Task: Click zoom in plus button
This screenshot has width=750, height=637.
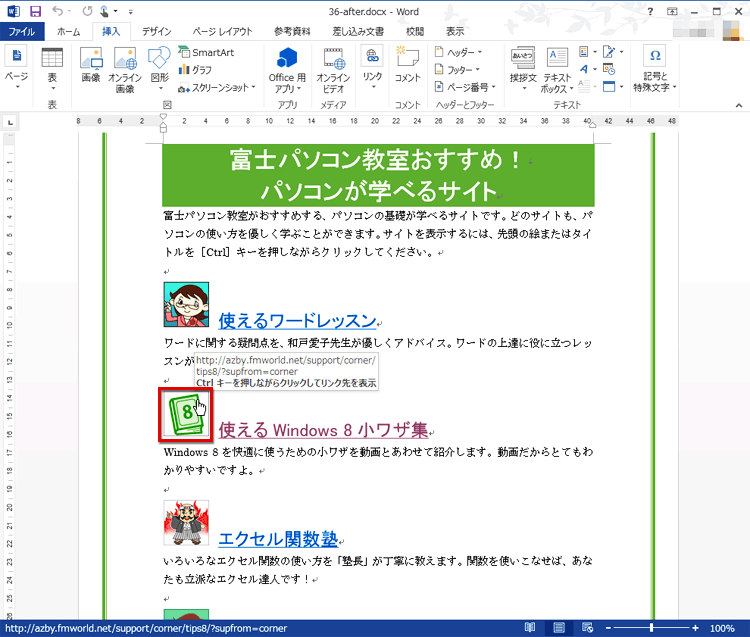Action: 695,628
